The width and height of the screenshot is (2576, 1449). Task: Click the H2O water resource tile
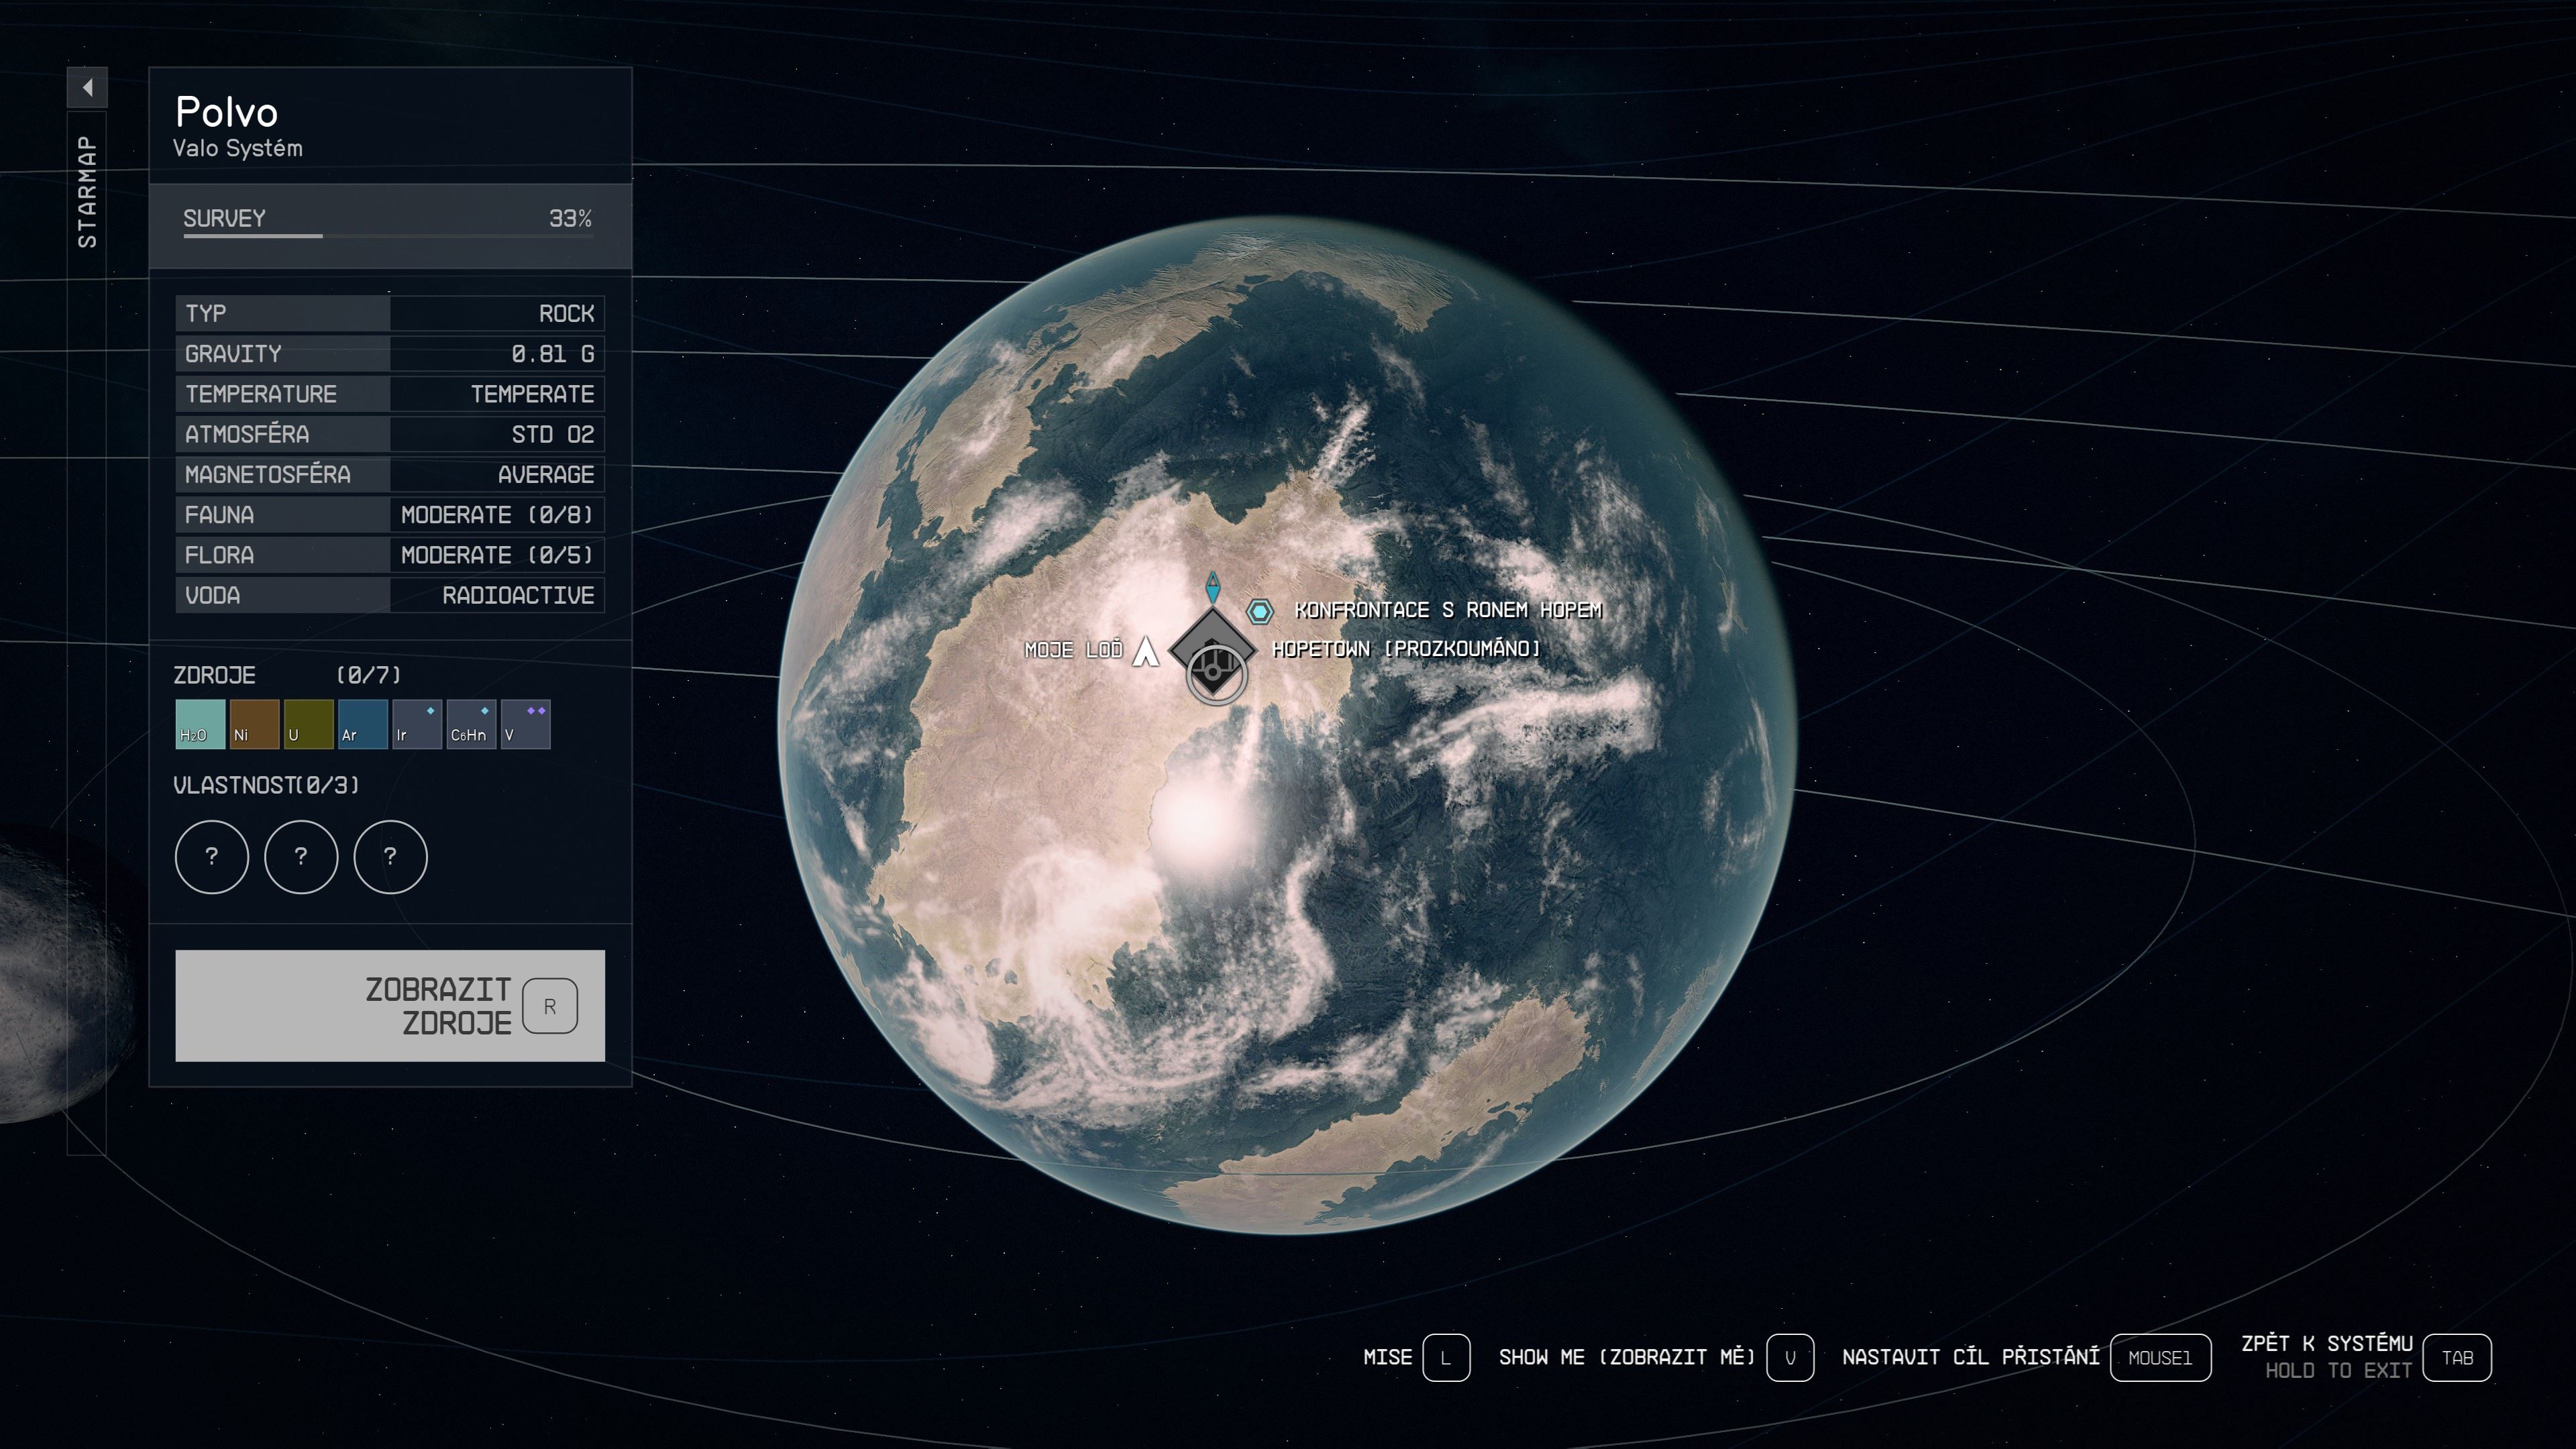(200, 724)
